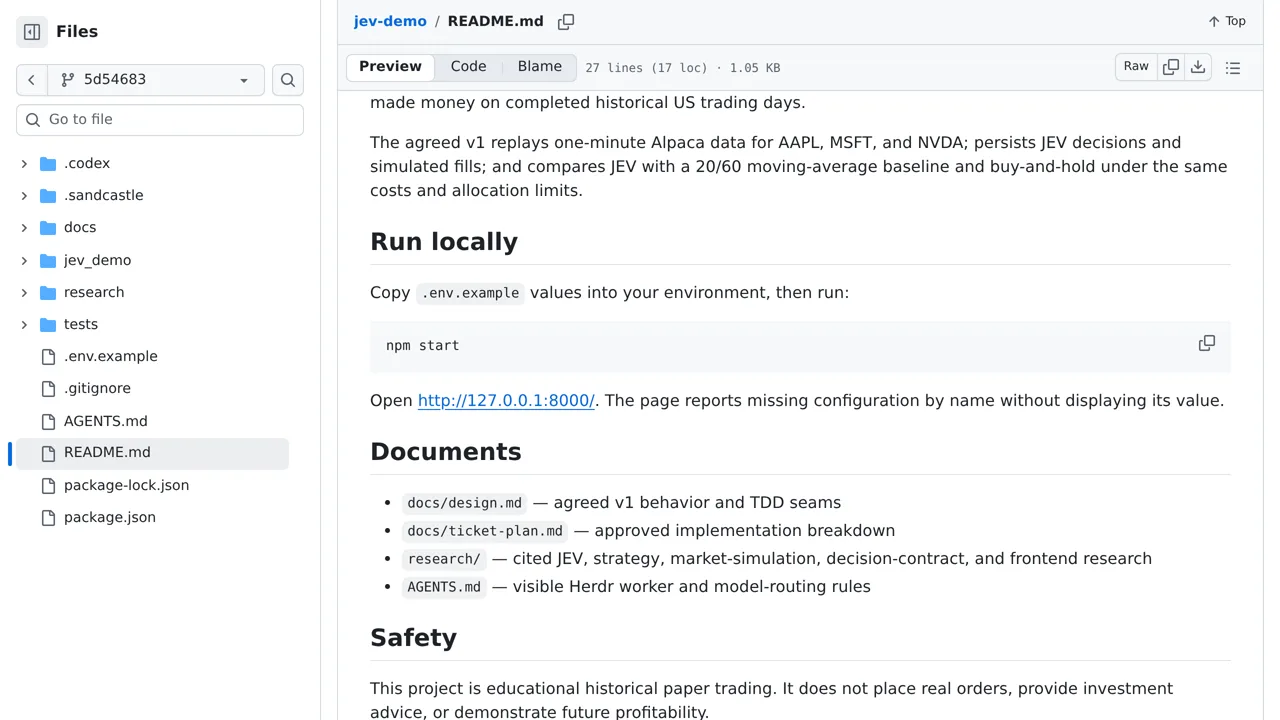Copy the file path next to README.md
Image resolution: width=1280 pixels, height=720 pixels.
pos(566,22)
